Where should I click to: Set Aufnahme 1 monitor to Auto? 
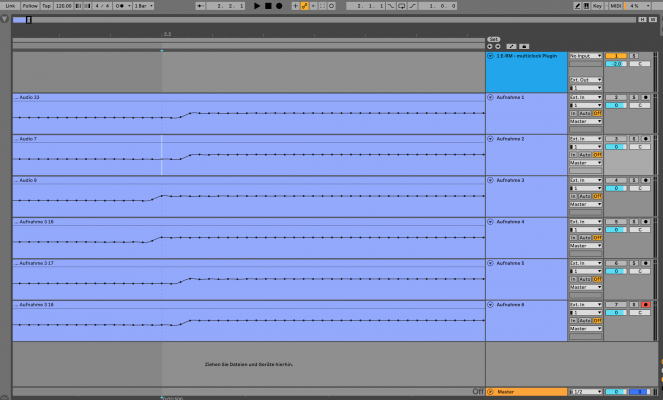coord(585,113)
